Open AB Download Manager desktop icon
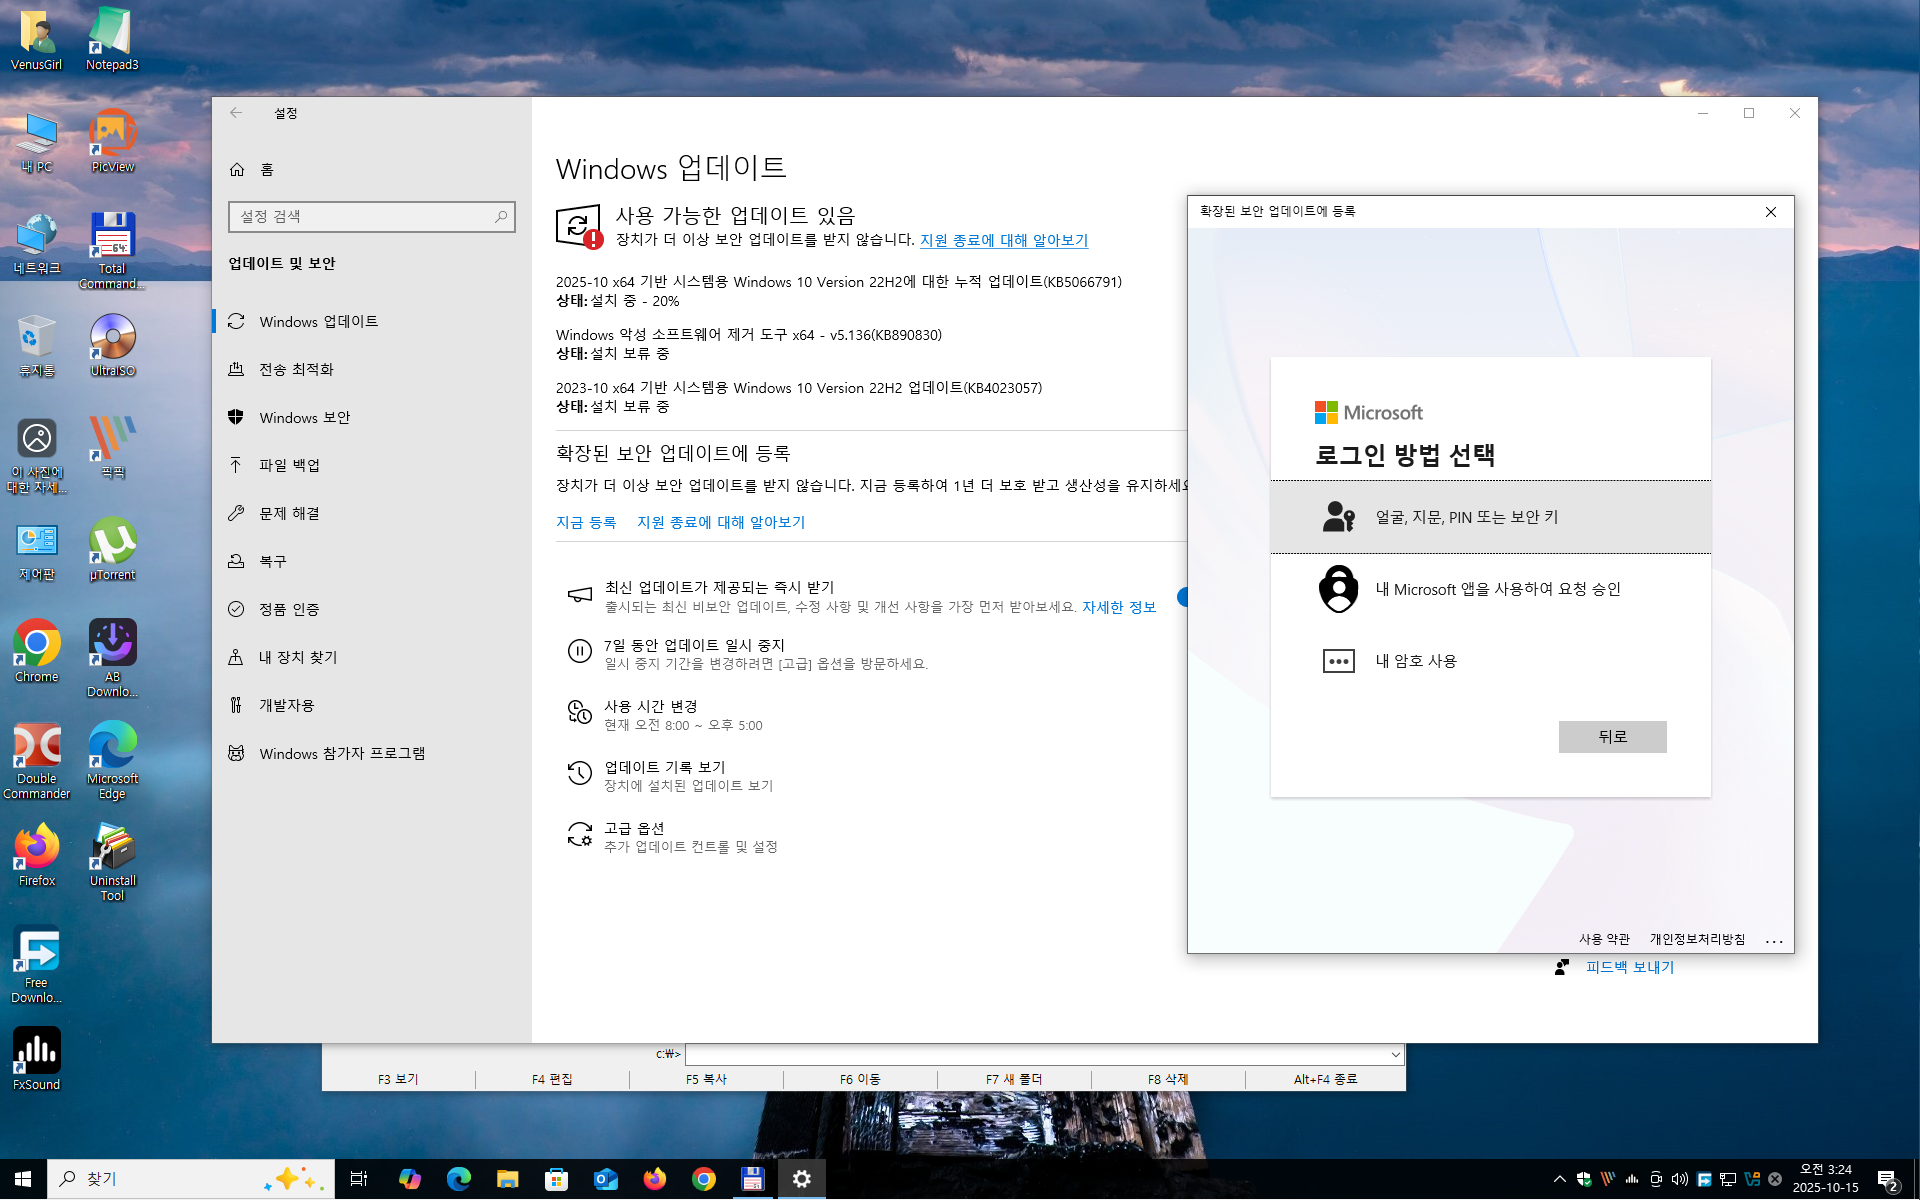The width and height of the screenshot is (1920, 1200). pyautogui.click(x=112, y=658)
